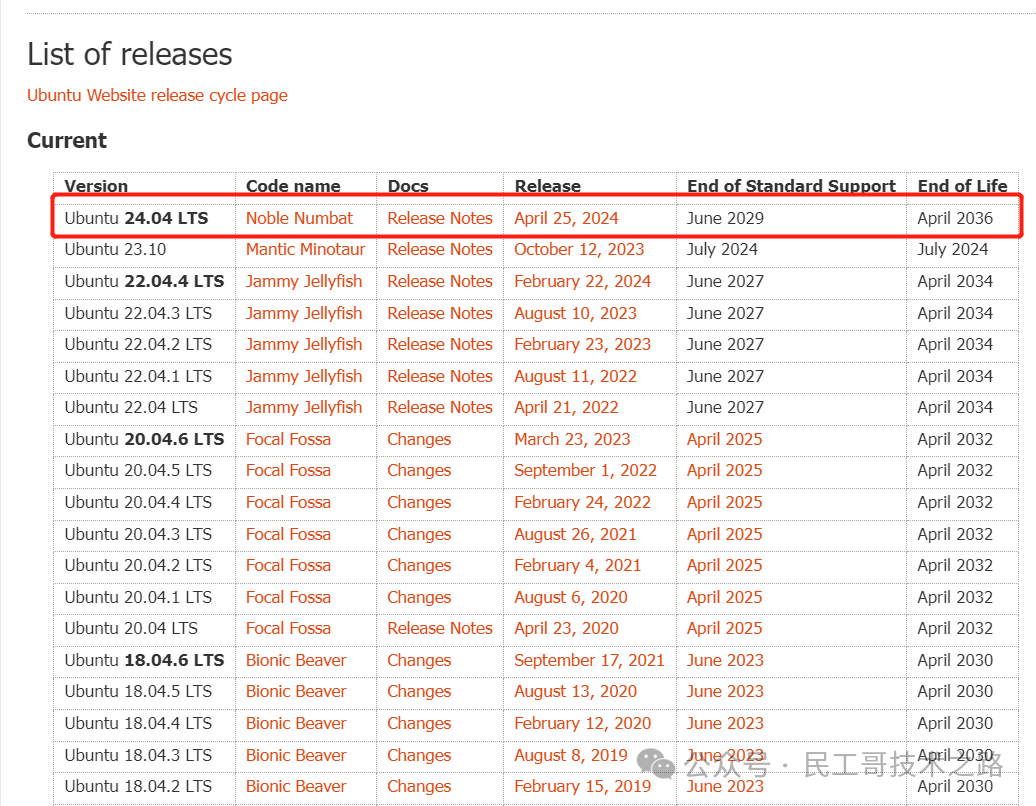Select the Ubuntu 22.04.4 LTS version cell

click(x=144, y=281)
